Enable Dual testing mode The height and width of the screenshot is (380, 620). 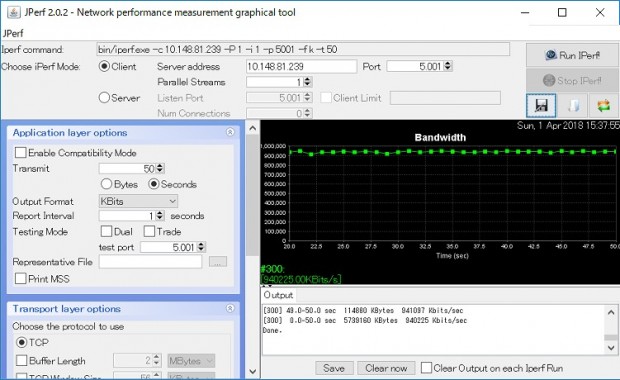[106, 231]
